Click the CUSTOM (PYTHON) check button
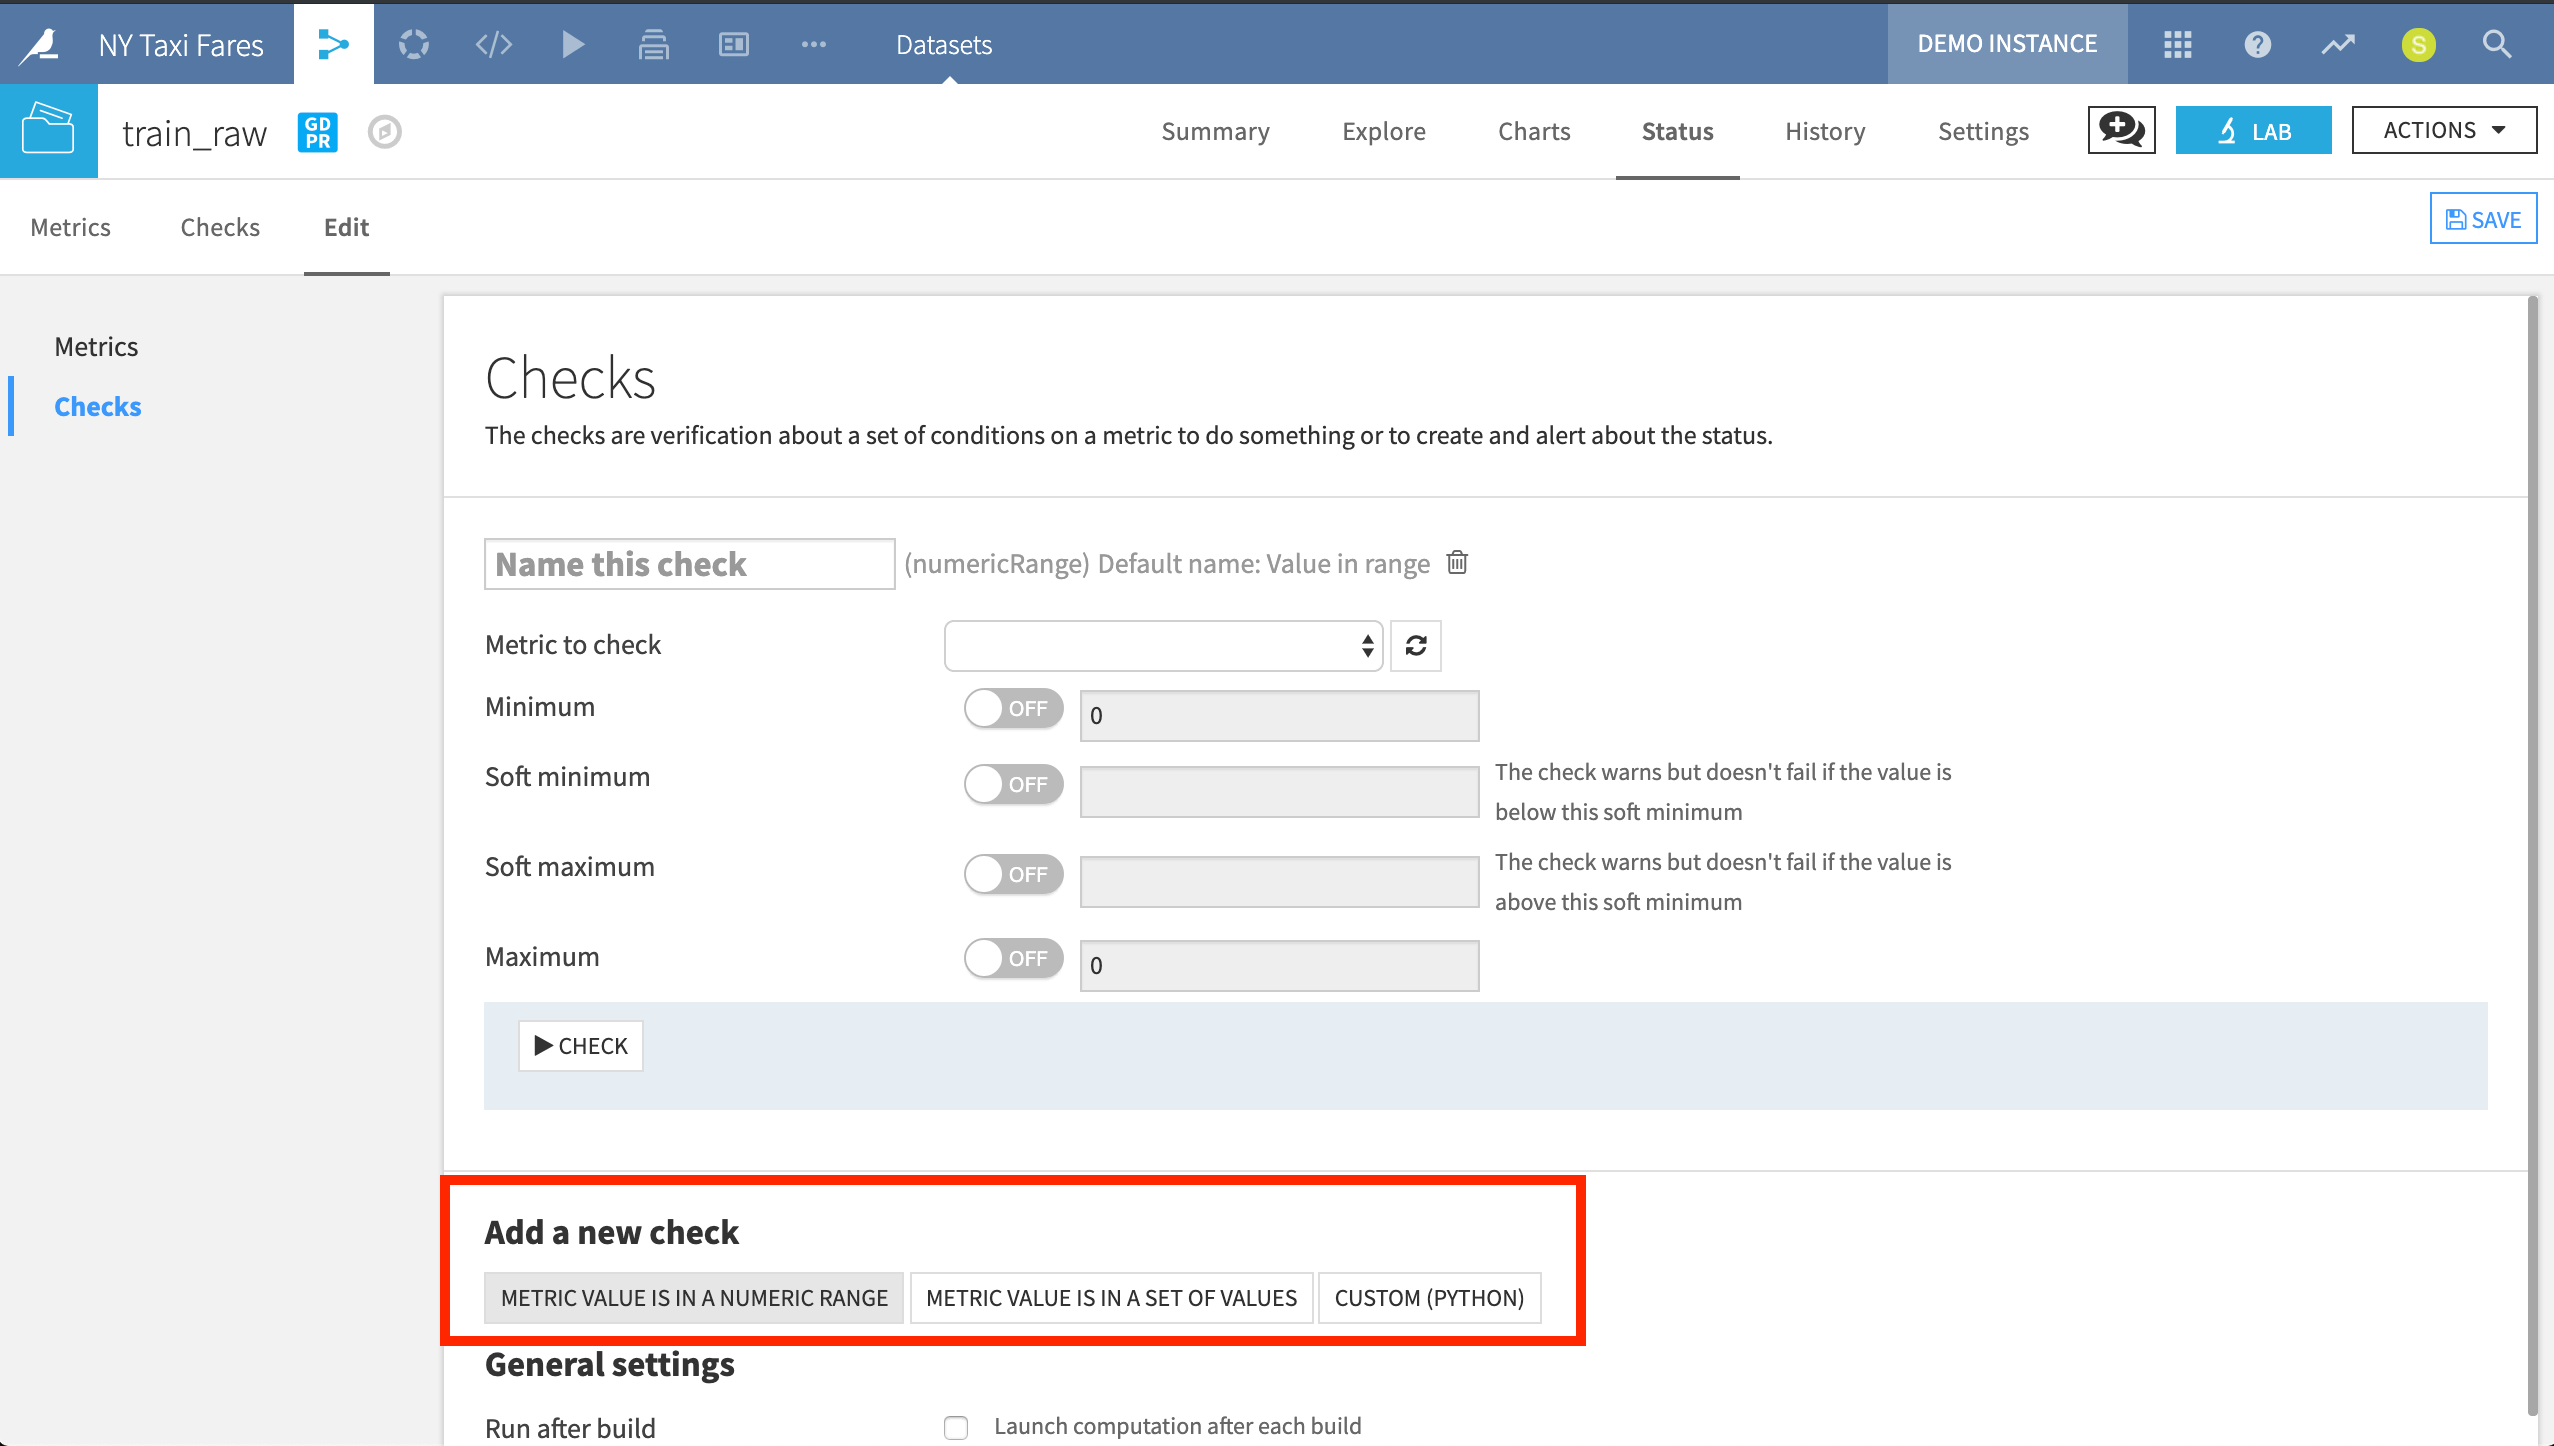Screen dimensions: 2554x1446 pyautogui.click(x=1430, y=1297)
